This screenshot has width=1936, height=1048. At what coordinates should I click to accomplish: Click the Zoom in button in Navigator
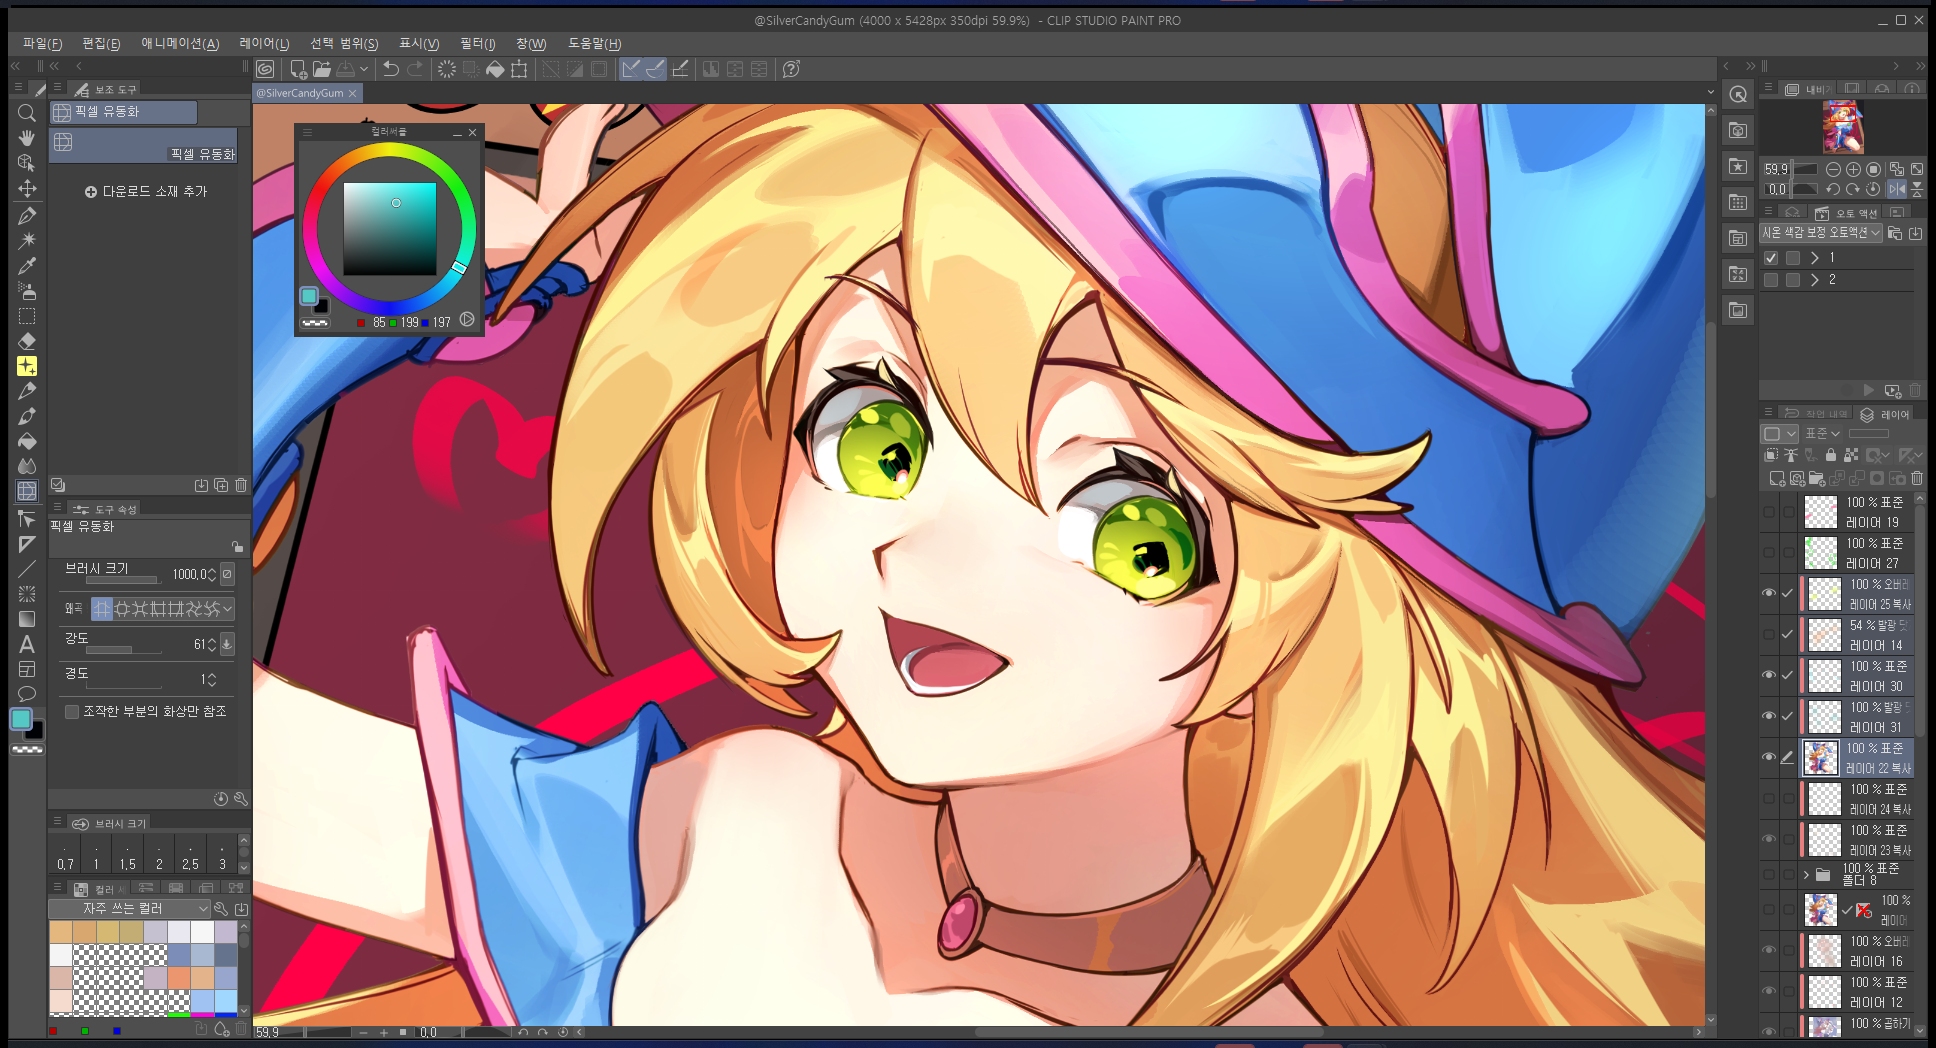(1853, 170)
